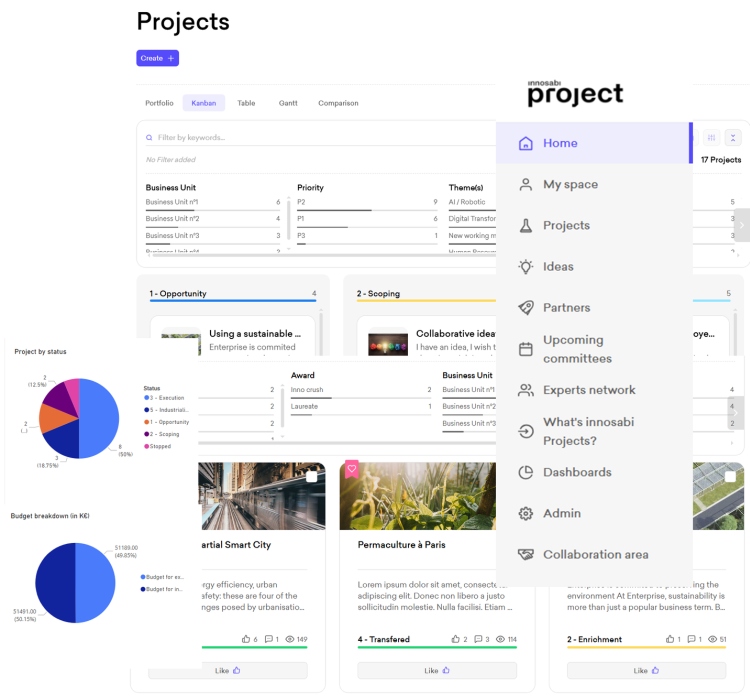Switch to the Comparison tab

338,103
